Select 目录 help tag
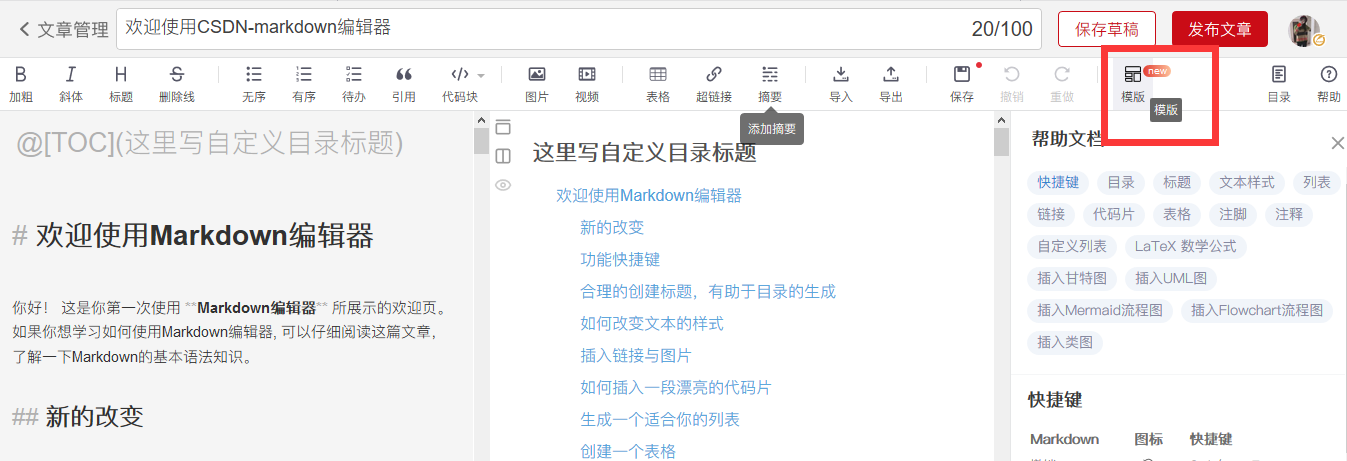Screen dimensions: 1347x461 (1121, 182)
